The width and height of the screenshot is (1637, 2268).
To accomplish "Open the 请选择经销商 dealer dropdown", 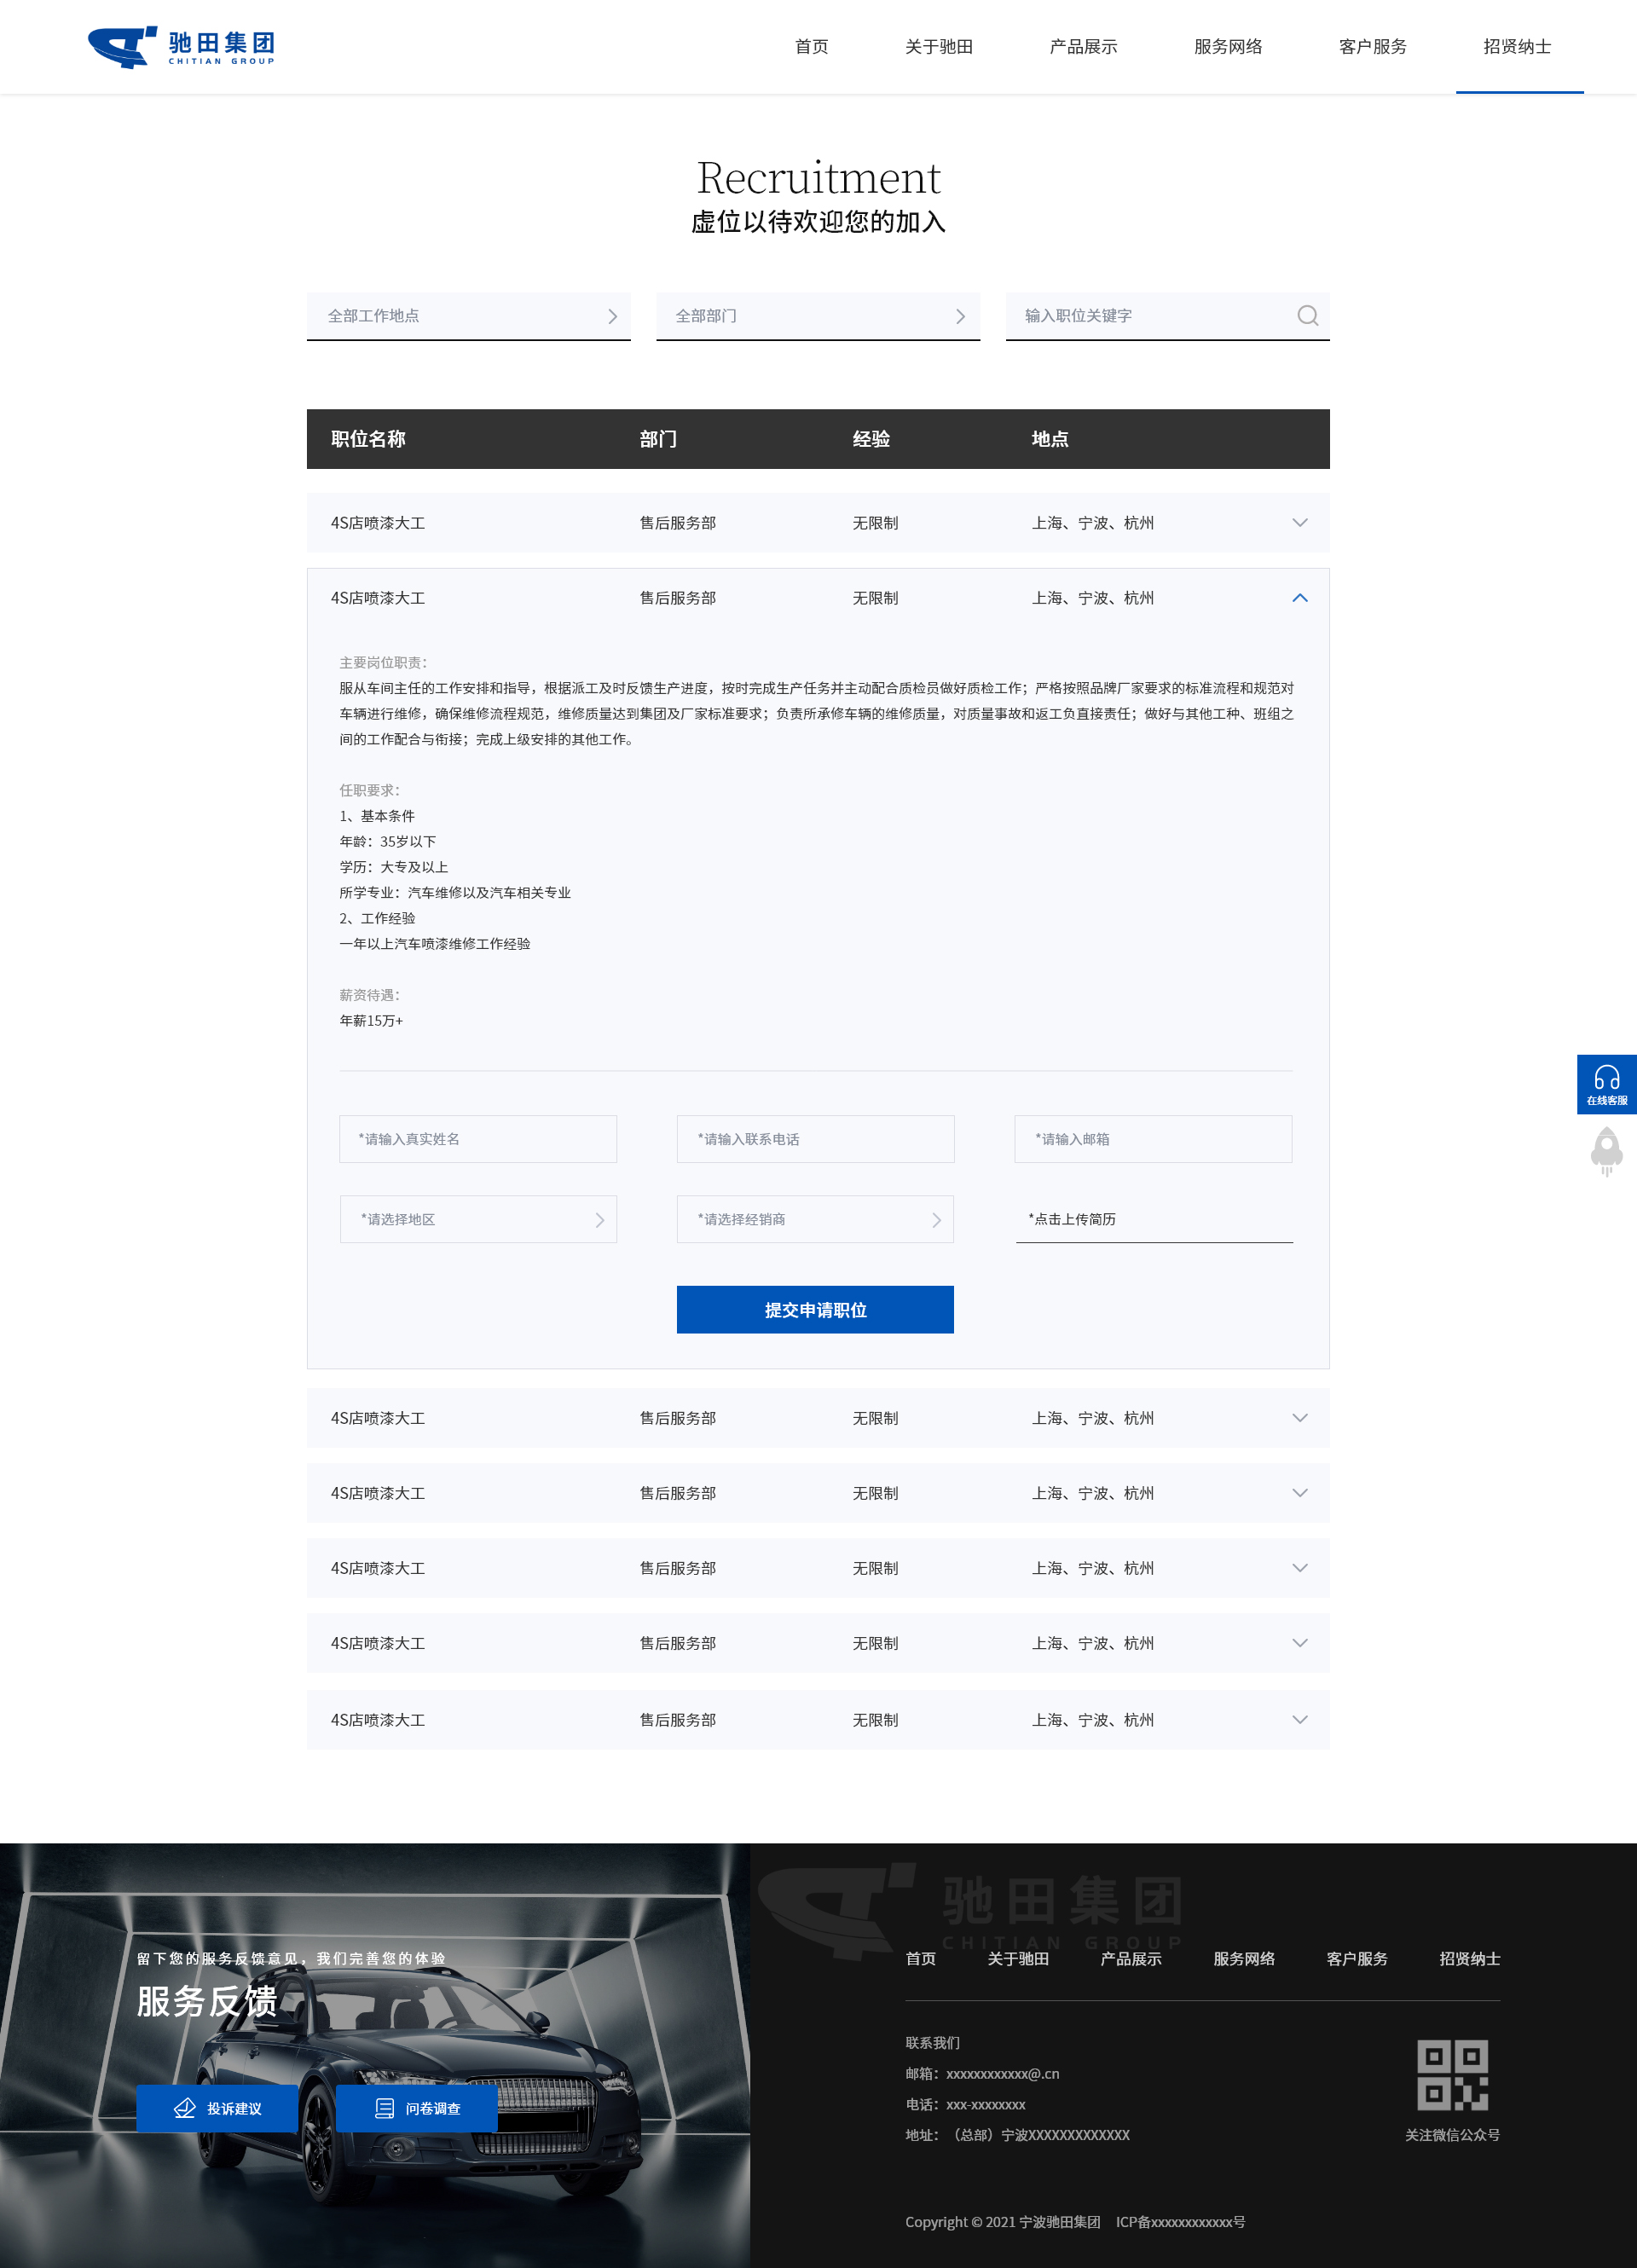I will (814, 1219).
